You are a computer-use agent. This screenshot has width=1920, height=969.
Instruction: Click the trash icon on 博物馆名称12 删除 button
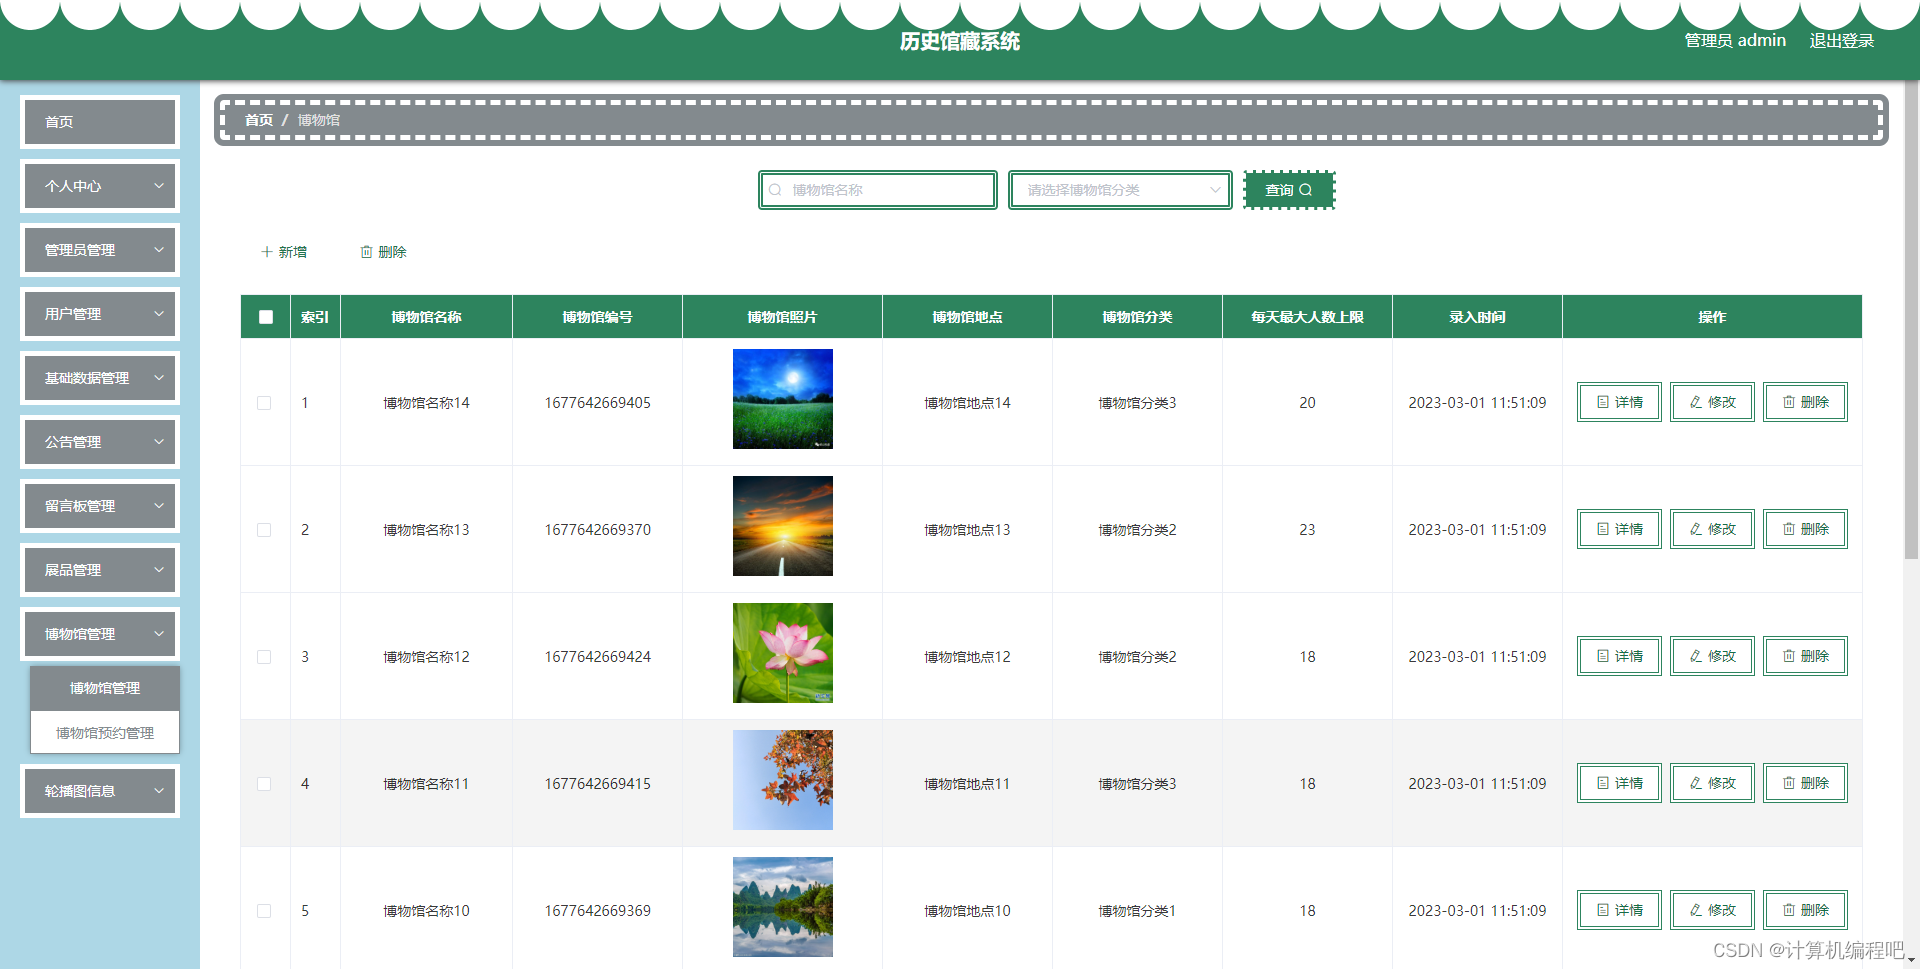point(1788,656)
